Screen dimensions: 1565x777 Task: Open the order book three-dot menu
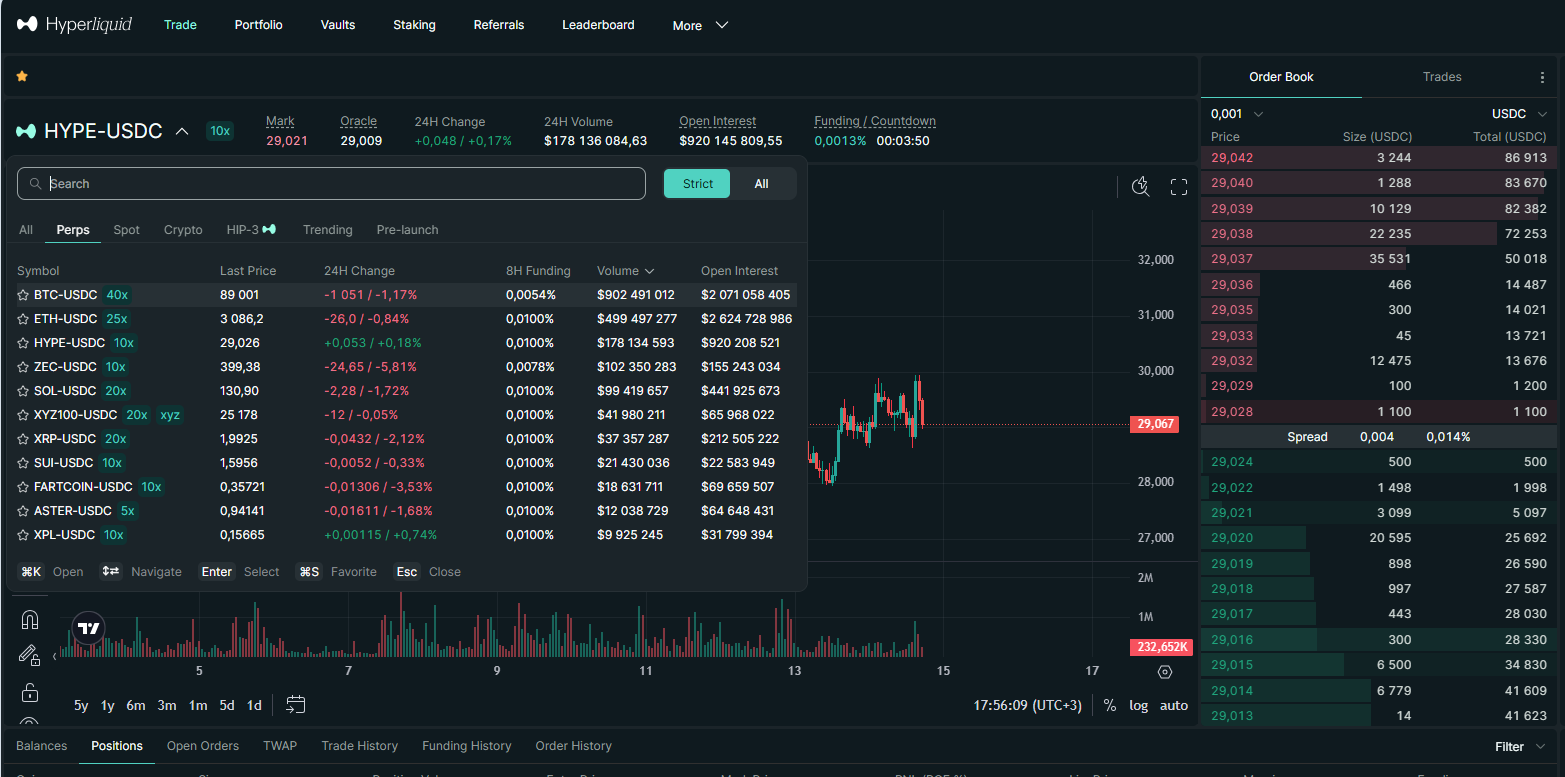coord(1542,77)
